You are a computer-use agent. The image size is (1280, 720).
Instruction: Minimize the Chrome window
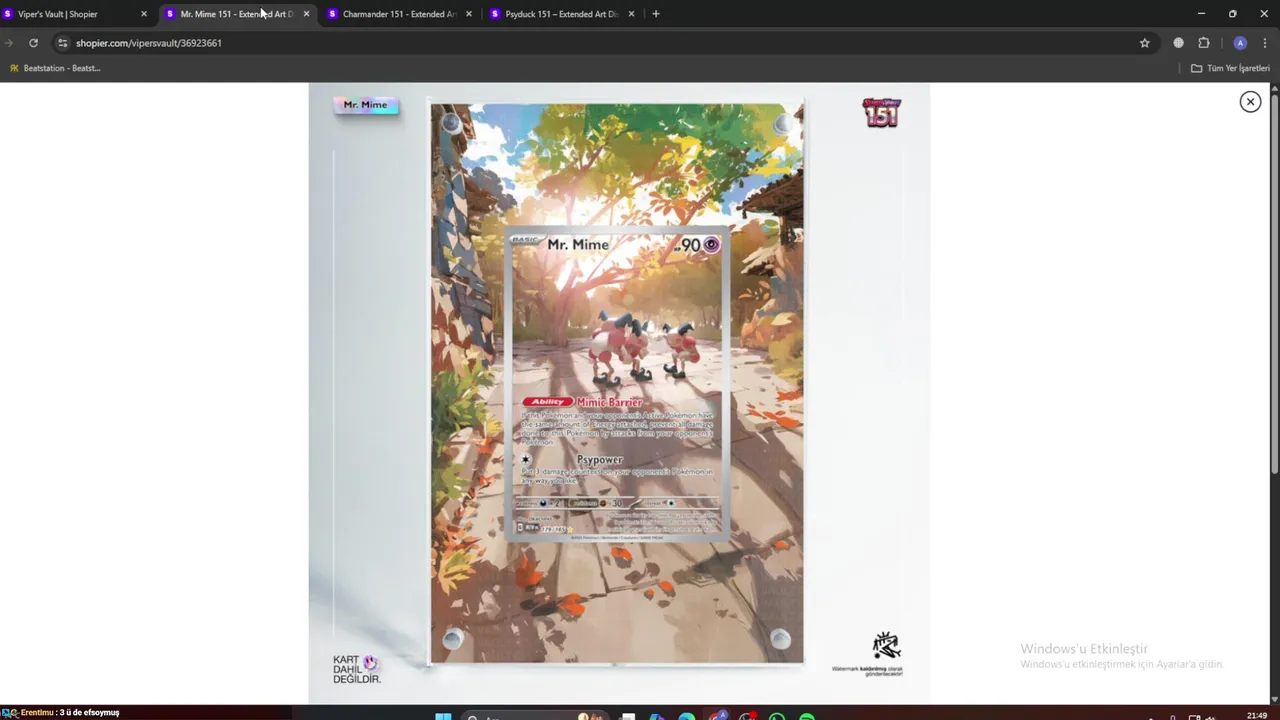1201,14
